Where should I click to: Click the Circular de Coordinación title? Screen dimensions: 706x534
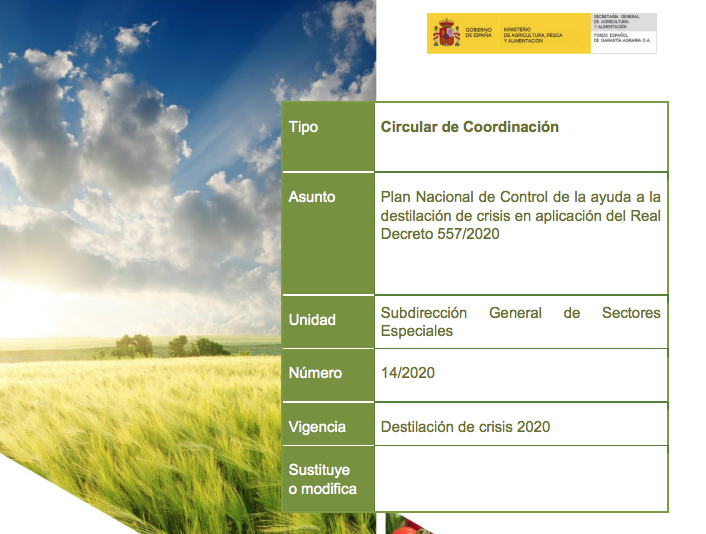coord(469,127)
